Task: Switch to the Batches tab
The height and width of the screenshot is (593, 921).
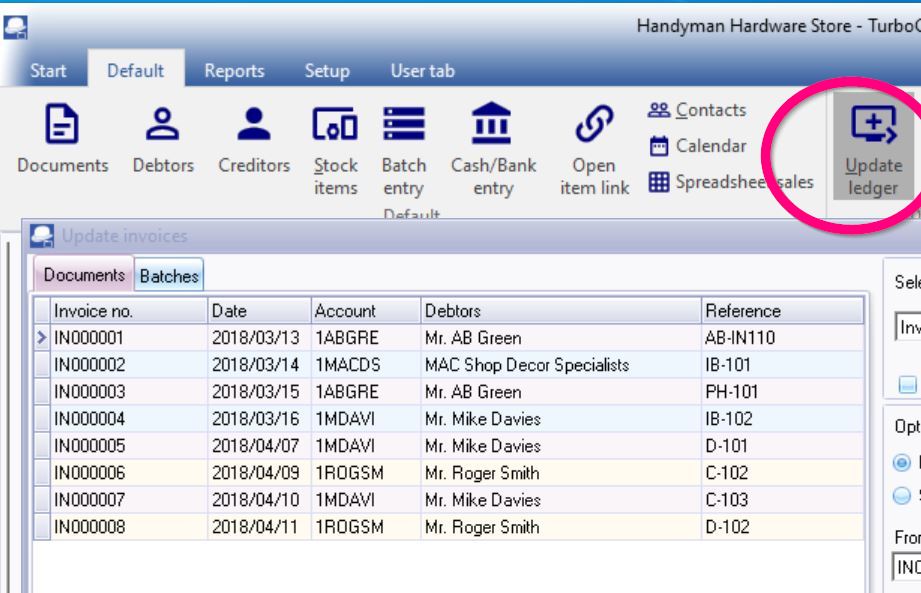Action: point(169,276)
